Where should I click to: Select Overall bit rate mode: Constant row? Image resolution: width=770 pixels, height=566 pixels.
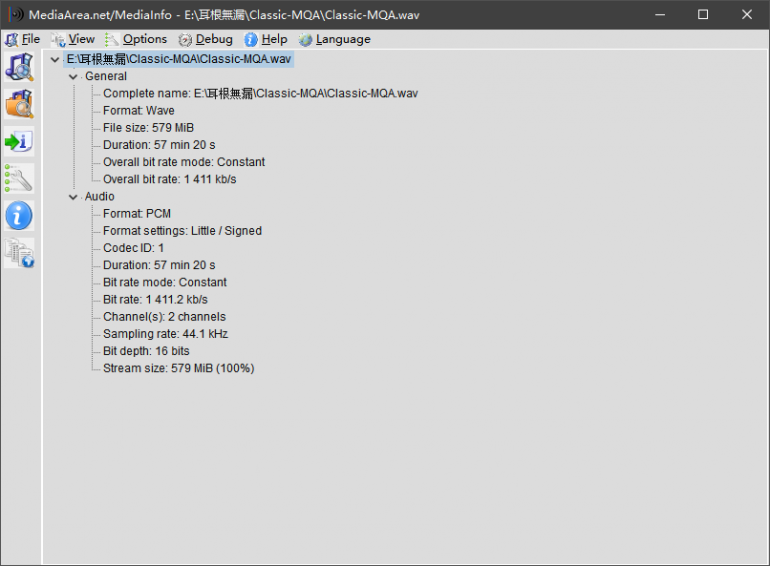coord(184,162)
